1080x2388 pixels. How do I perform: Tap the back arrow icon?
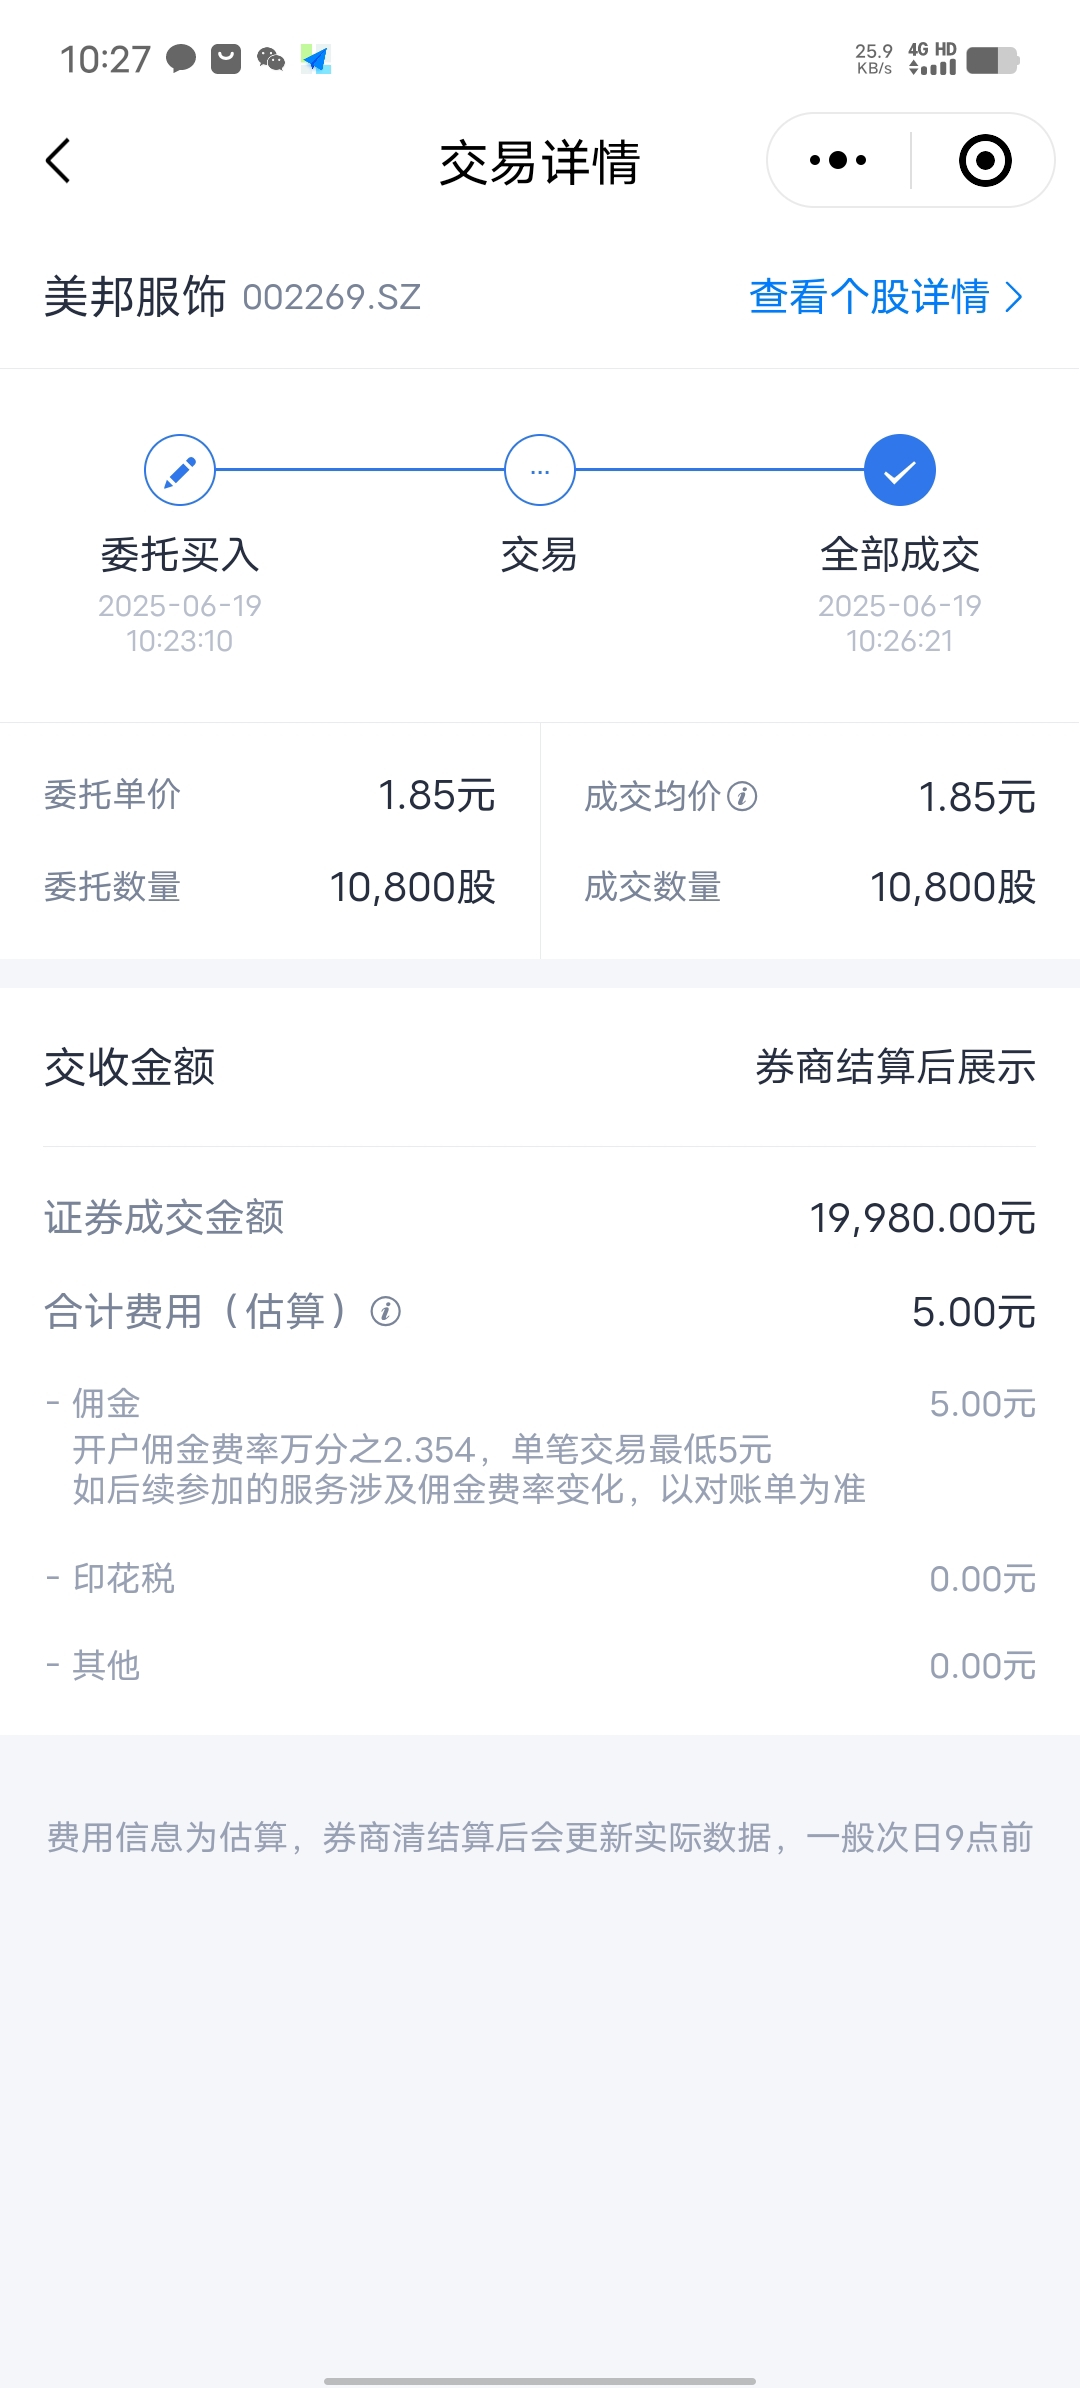tap(58, 161)
